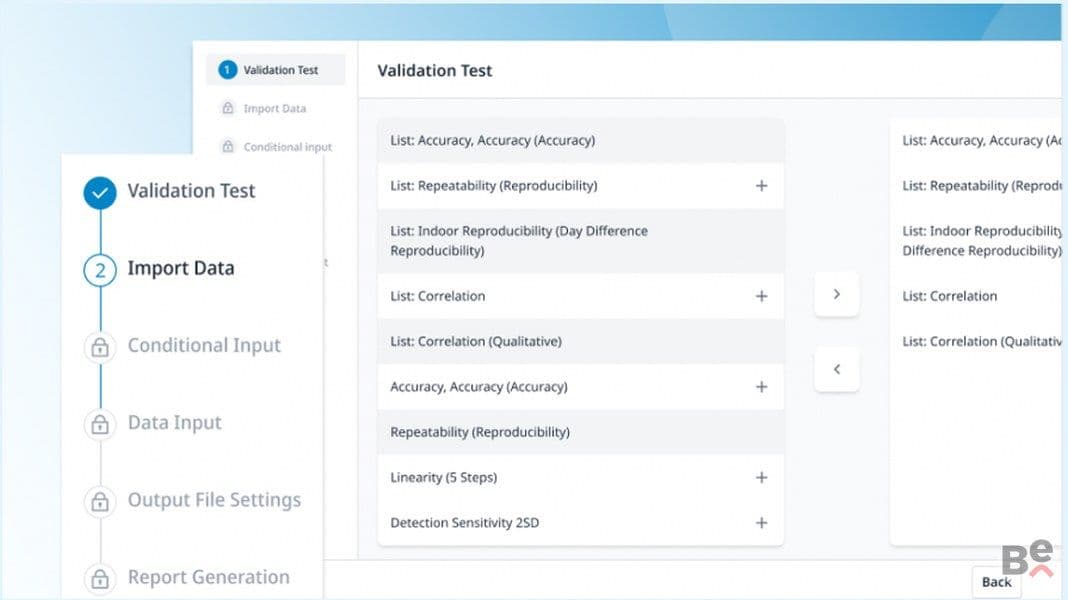Select List: Correlation in the right selected list

pos(949,296)
